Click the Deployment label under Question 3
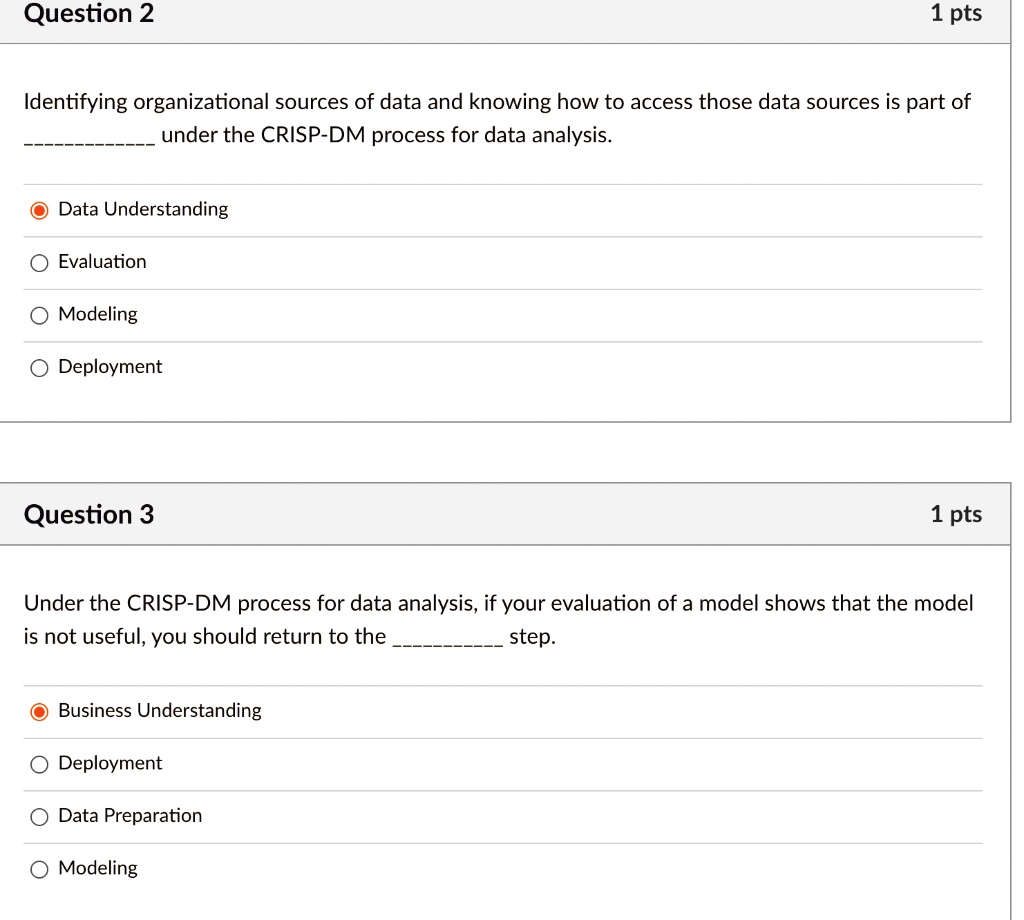 [110, 763]
